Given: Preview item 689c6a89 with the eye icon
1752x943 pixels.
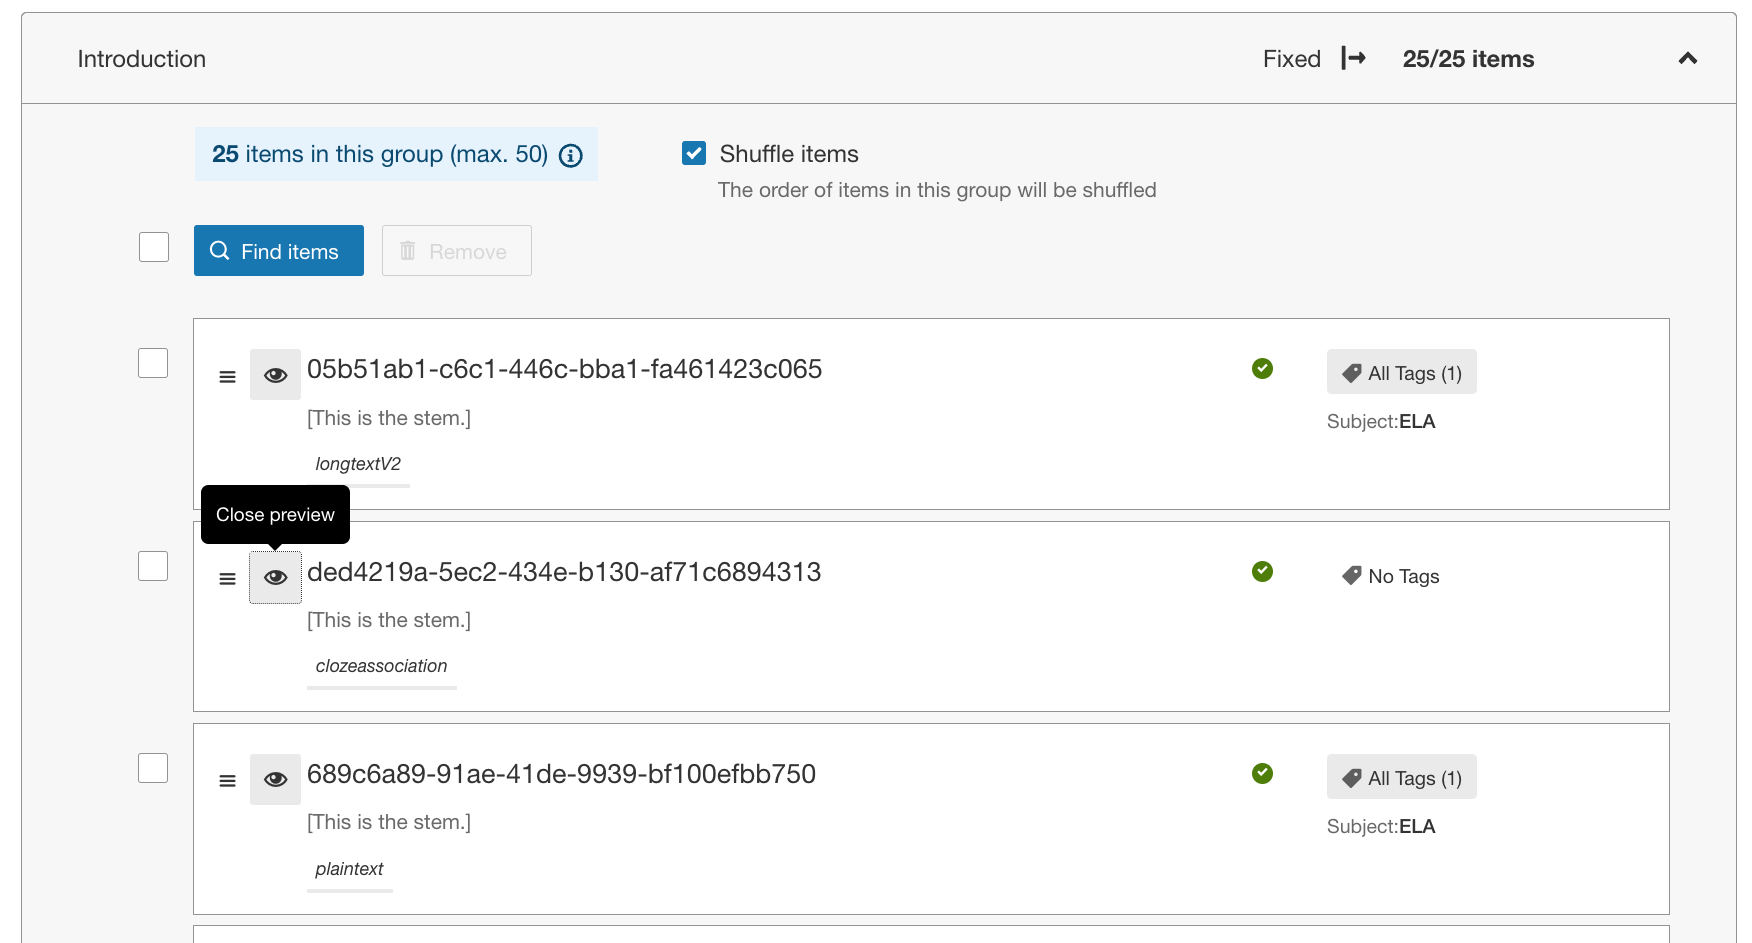Looking at the screenshot, I should tap(275, 779).
